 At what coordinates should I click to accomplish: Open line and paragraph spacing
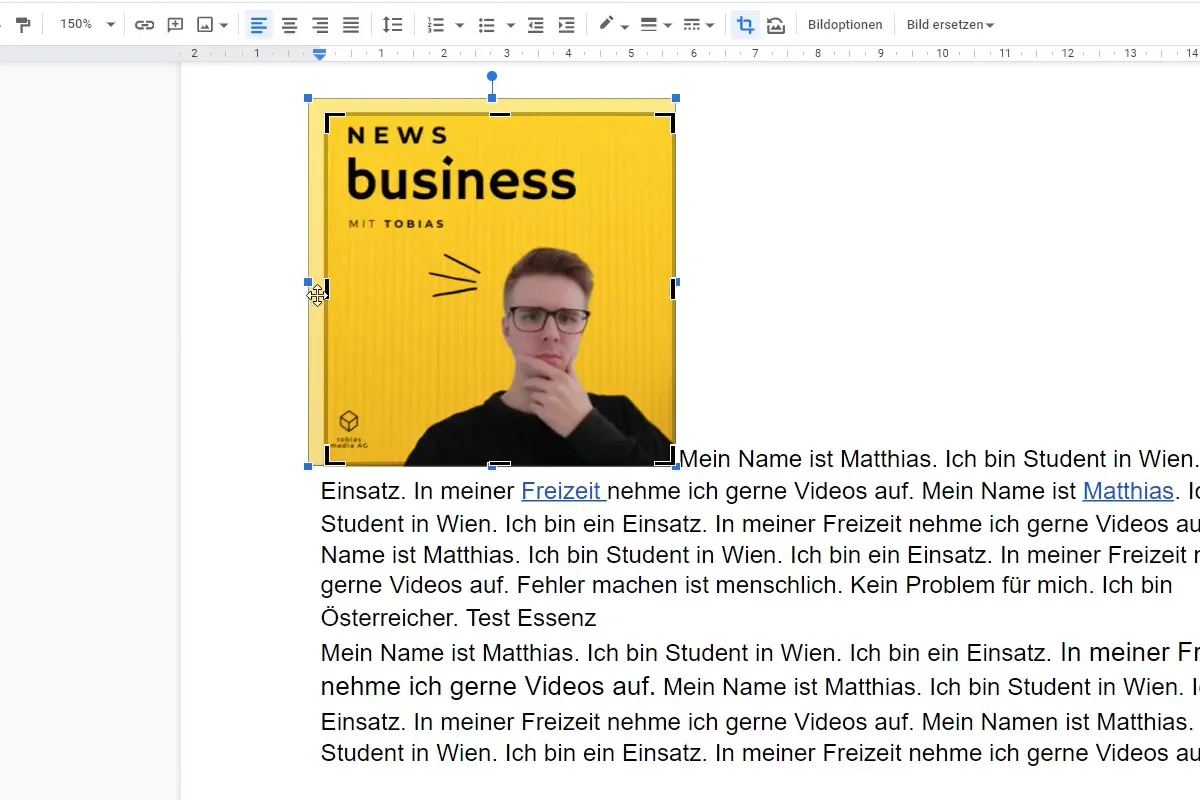click(x=393, y=25)
